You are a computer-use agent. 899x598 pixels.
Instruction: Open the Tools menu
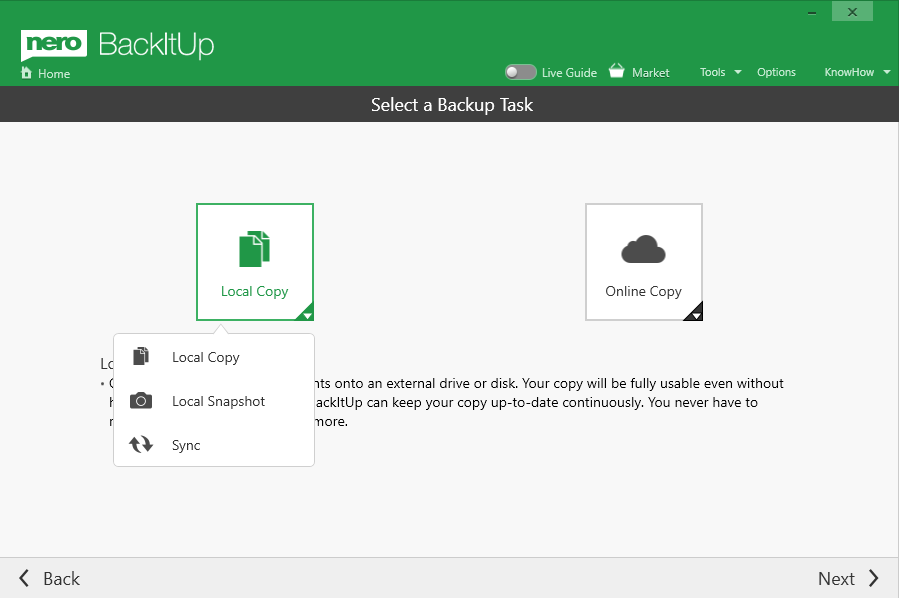711,72
